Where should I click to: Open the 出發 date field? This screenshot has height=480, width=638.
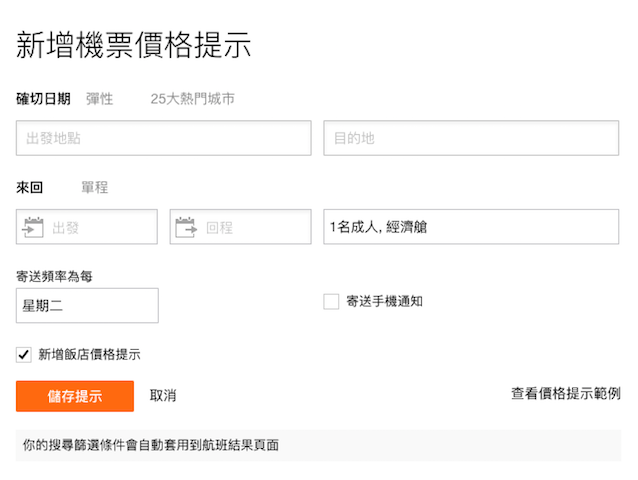[x=87, y=227]
